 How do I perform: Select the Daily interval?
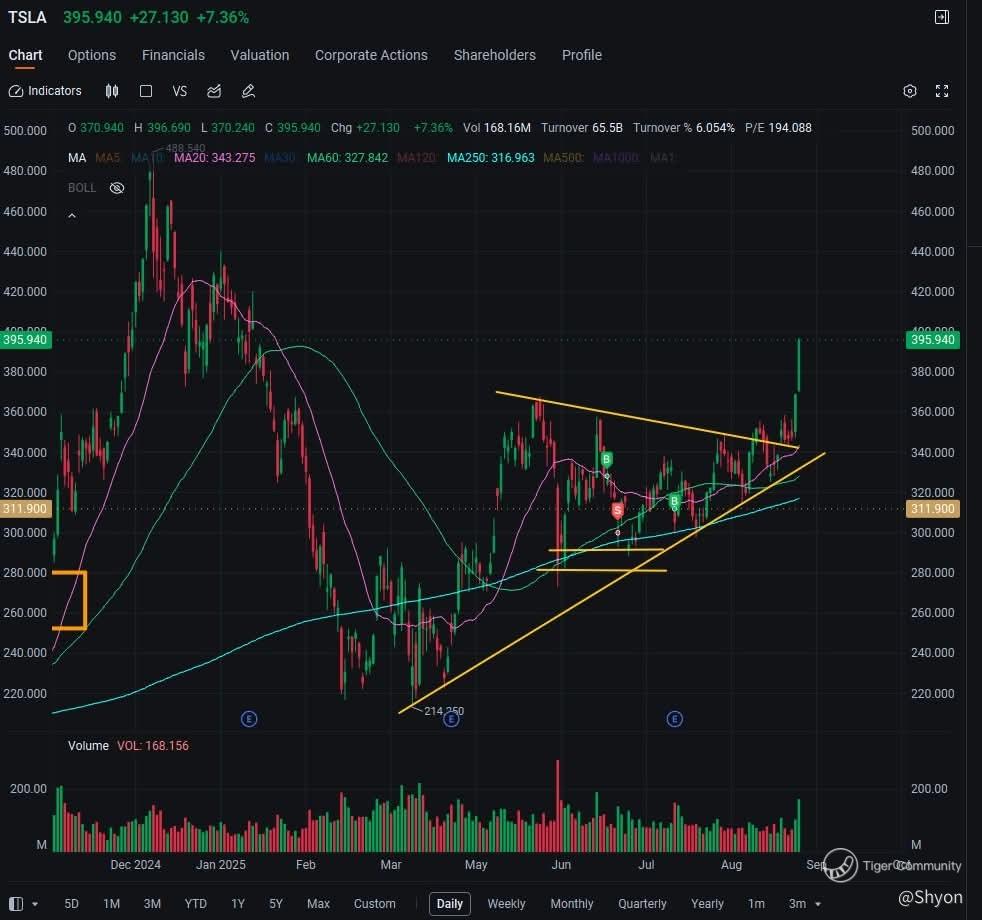pyautogui.click(x=450, y=904)
